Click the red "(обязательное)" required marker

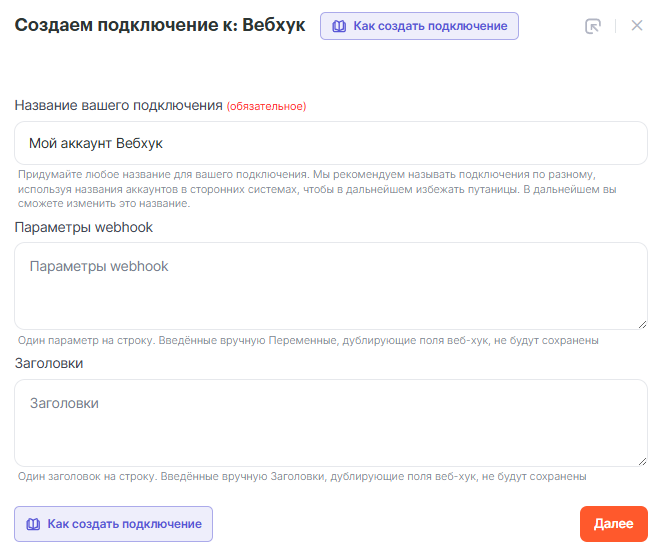(266, 106)
